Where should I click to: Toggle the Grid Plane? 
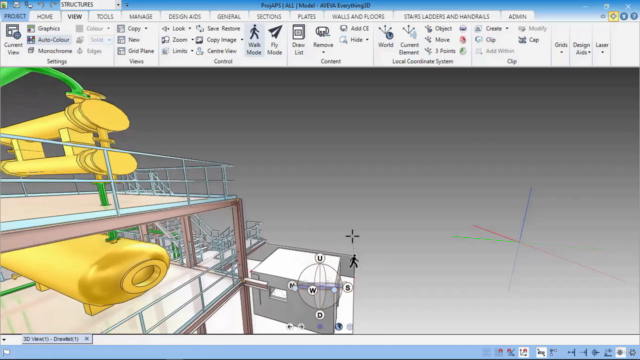coord(136,51)
